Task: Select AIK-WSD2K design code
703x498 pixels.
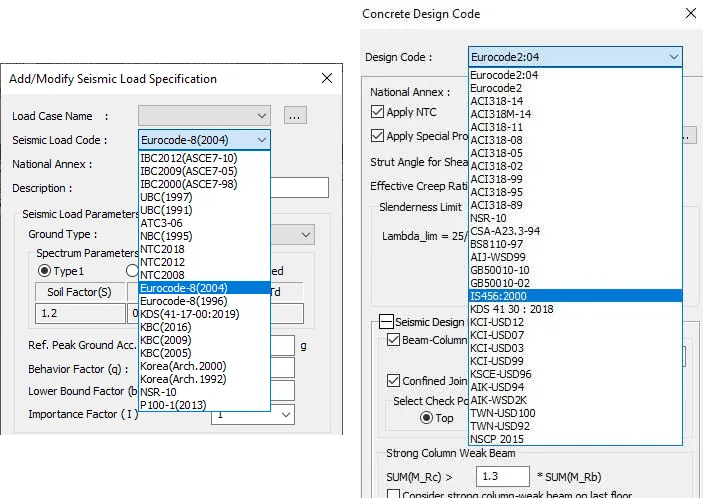Action: (575, 400)
